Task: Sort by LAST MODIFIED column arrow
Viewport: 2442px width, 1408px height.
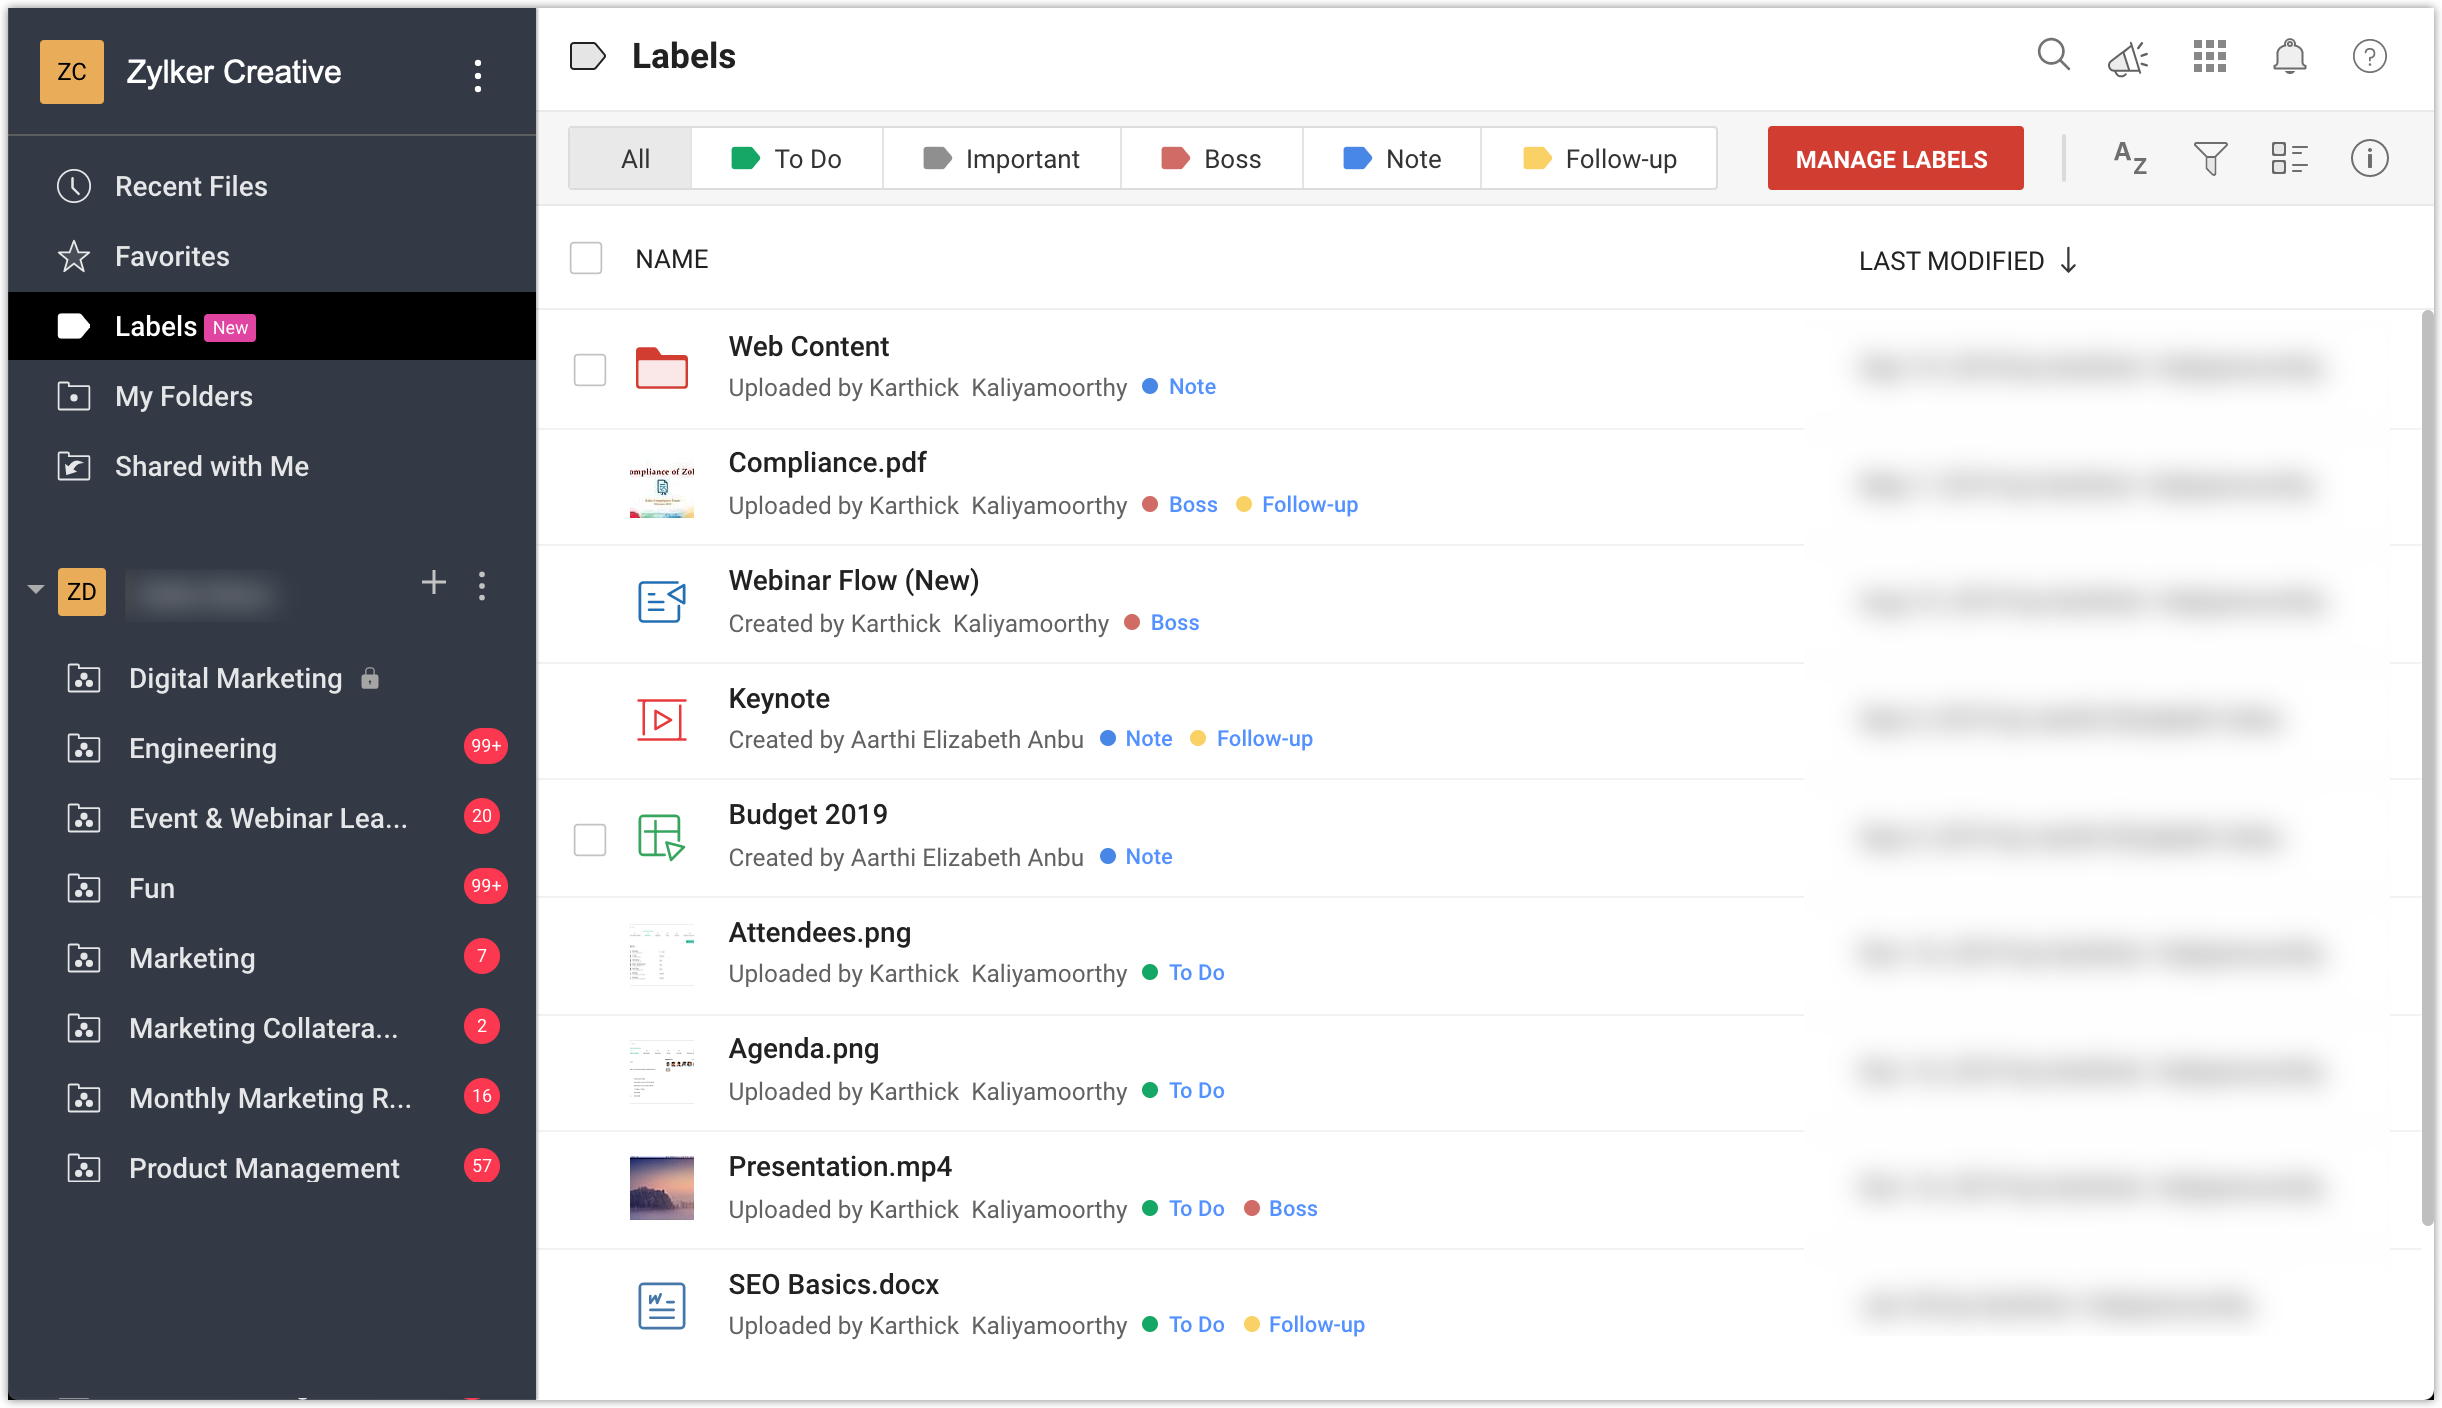Action: point(2069,261)
